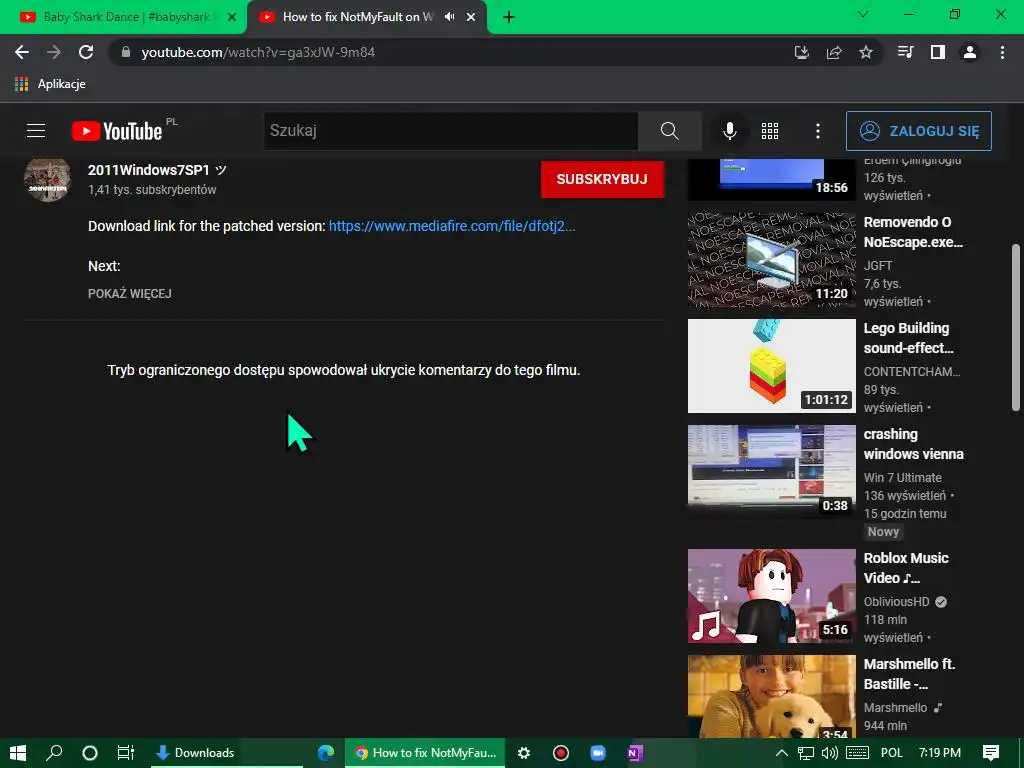This screenshot has height=768, width=1024.
Task: Switch to Downloads window on taskbar
Action: point(227,753)
